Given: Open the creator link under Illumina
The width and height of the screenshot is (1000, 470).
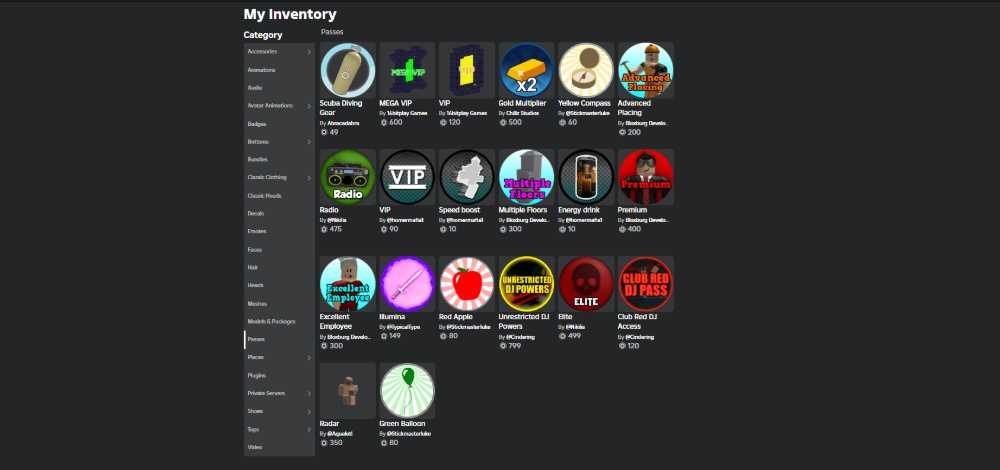Looking at the screenshot, I should click(x=403, y=327).
